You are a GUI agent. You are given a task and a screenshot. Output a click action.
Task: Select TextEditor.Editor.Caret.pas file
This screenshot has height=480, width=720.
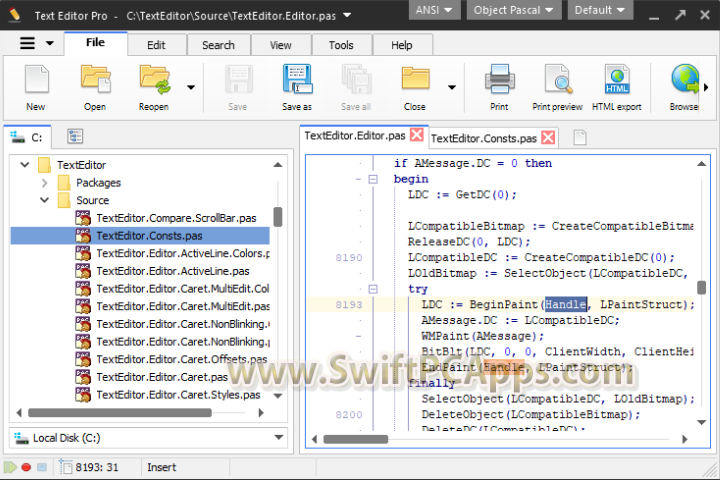(x=162, y=377)
